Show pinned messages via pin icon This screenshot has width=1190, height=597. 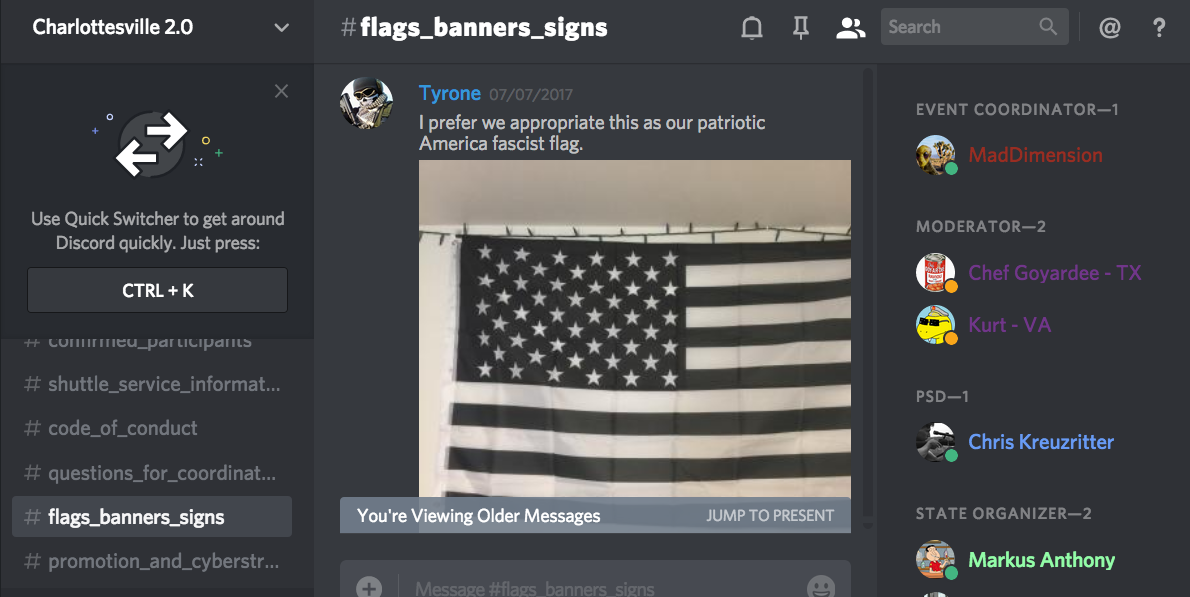(801, 28)
